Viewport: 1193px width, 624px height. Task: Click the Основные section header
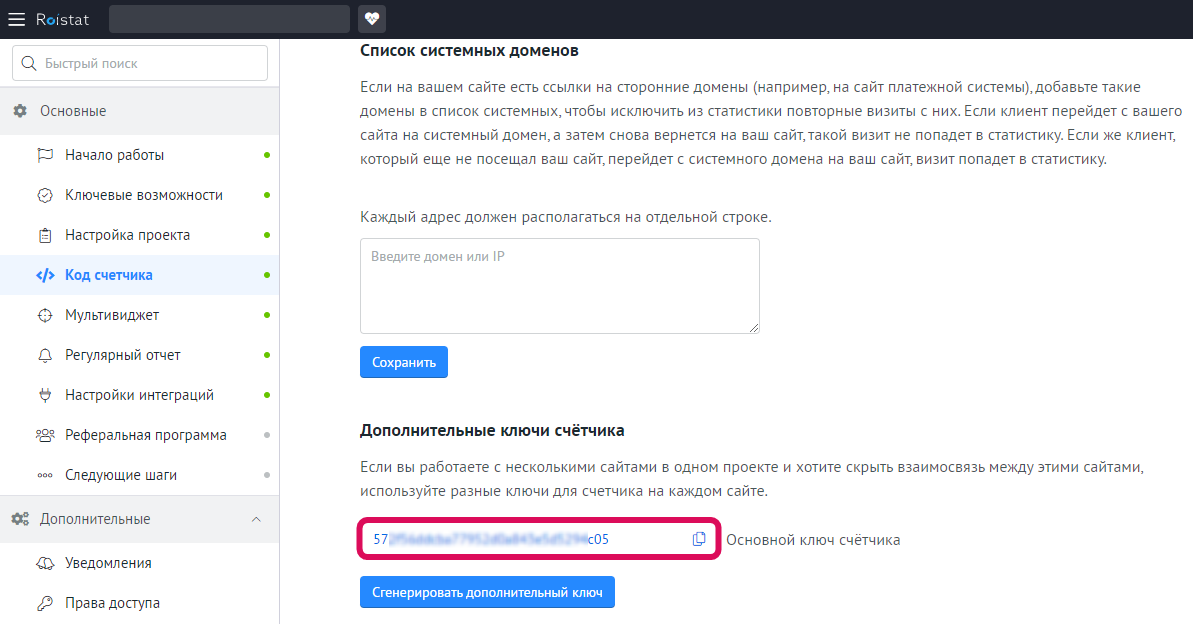point(73,111)
